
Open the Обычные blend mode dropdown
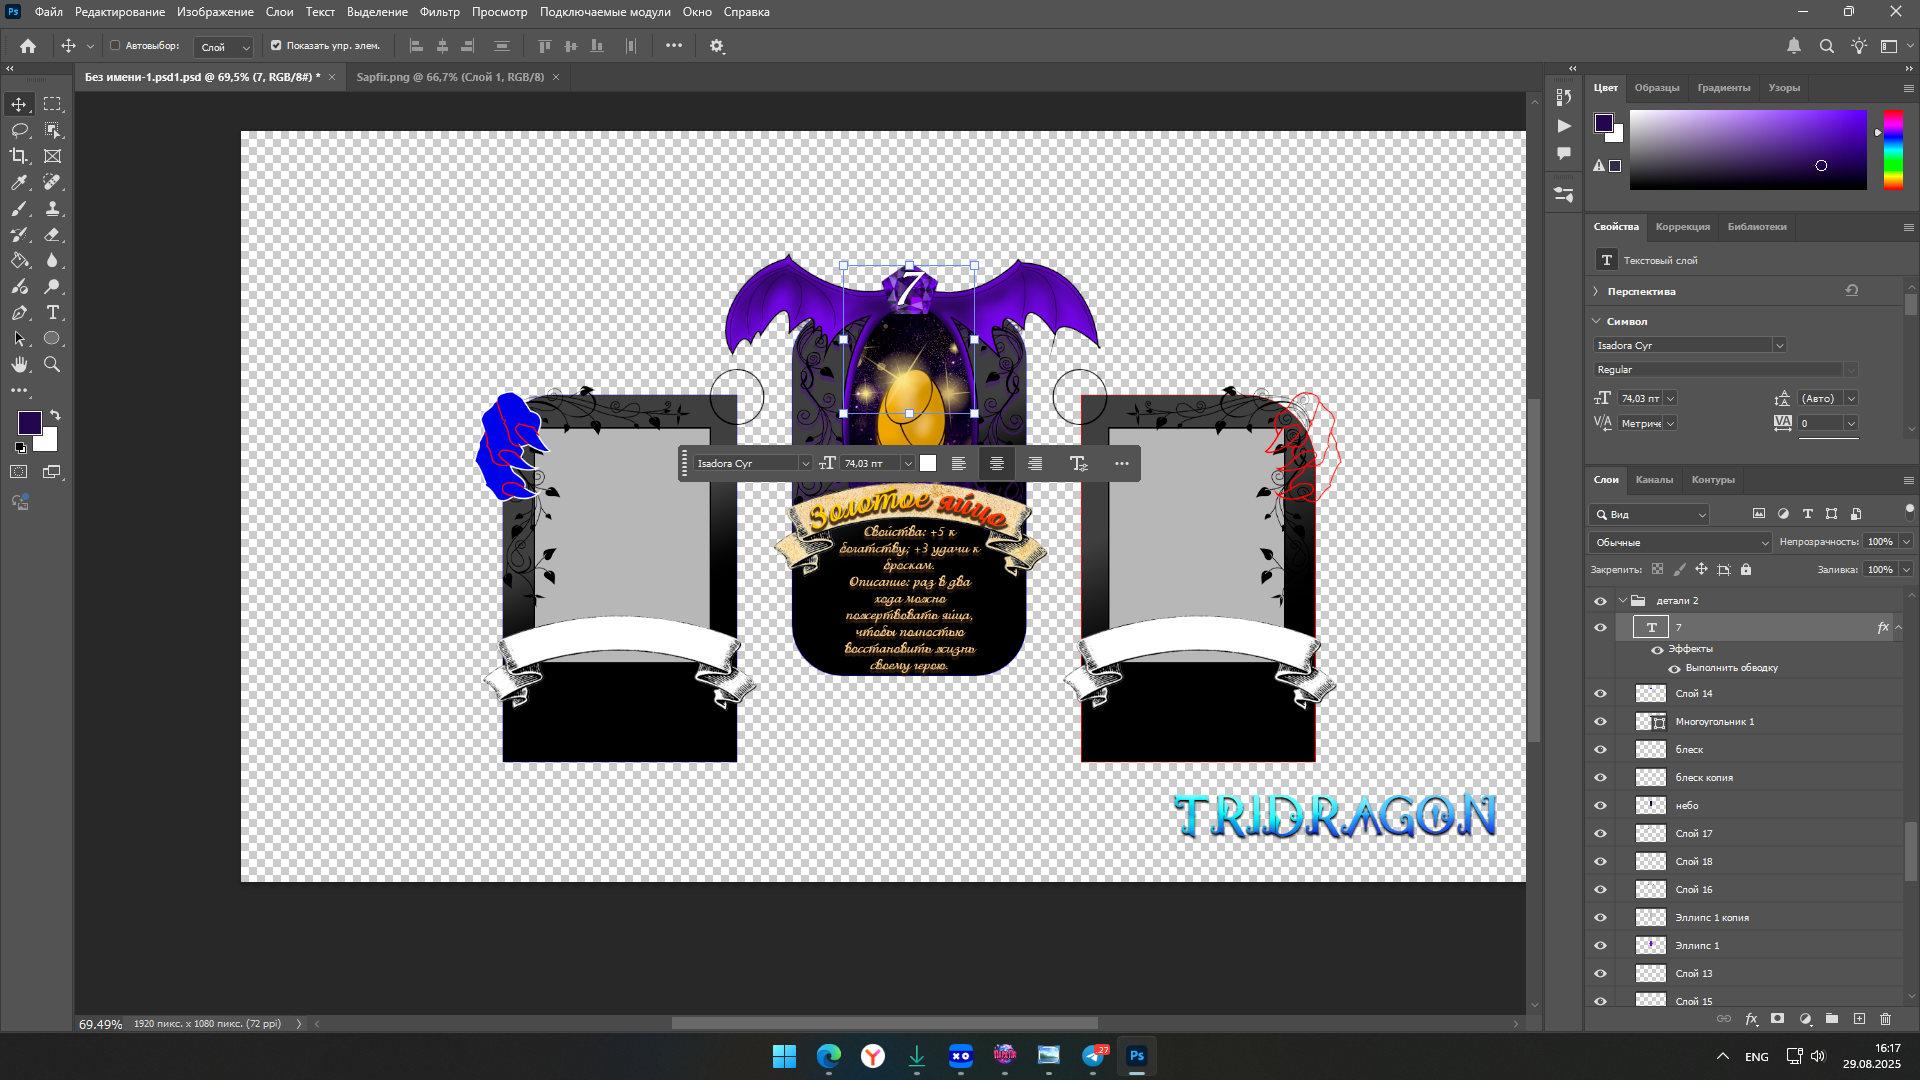tap(1680, 542)
